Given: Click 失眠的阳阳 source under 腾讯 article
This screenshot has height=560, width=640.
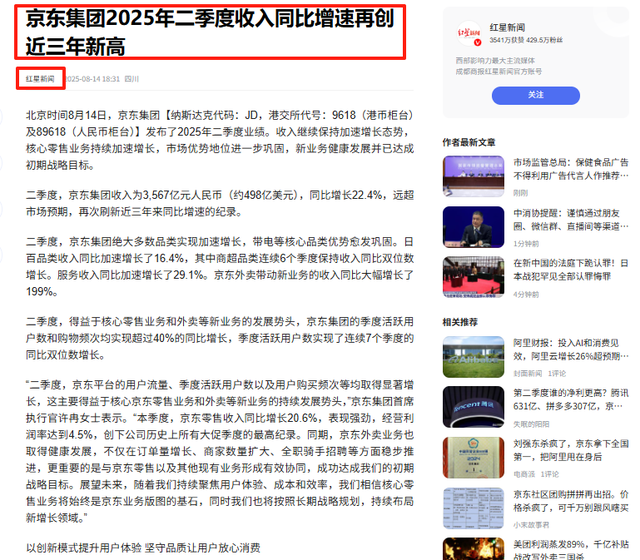Looking at the screenshot, I should click(531, 424).
